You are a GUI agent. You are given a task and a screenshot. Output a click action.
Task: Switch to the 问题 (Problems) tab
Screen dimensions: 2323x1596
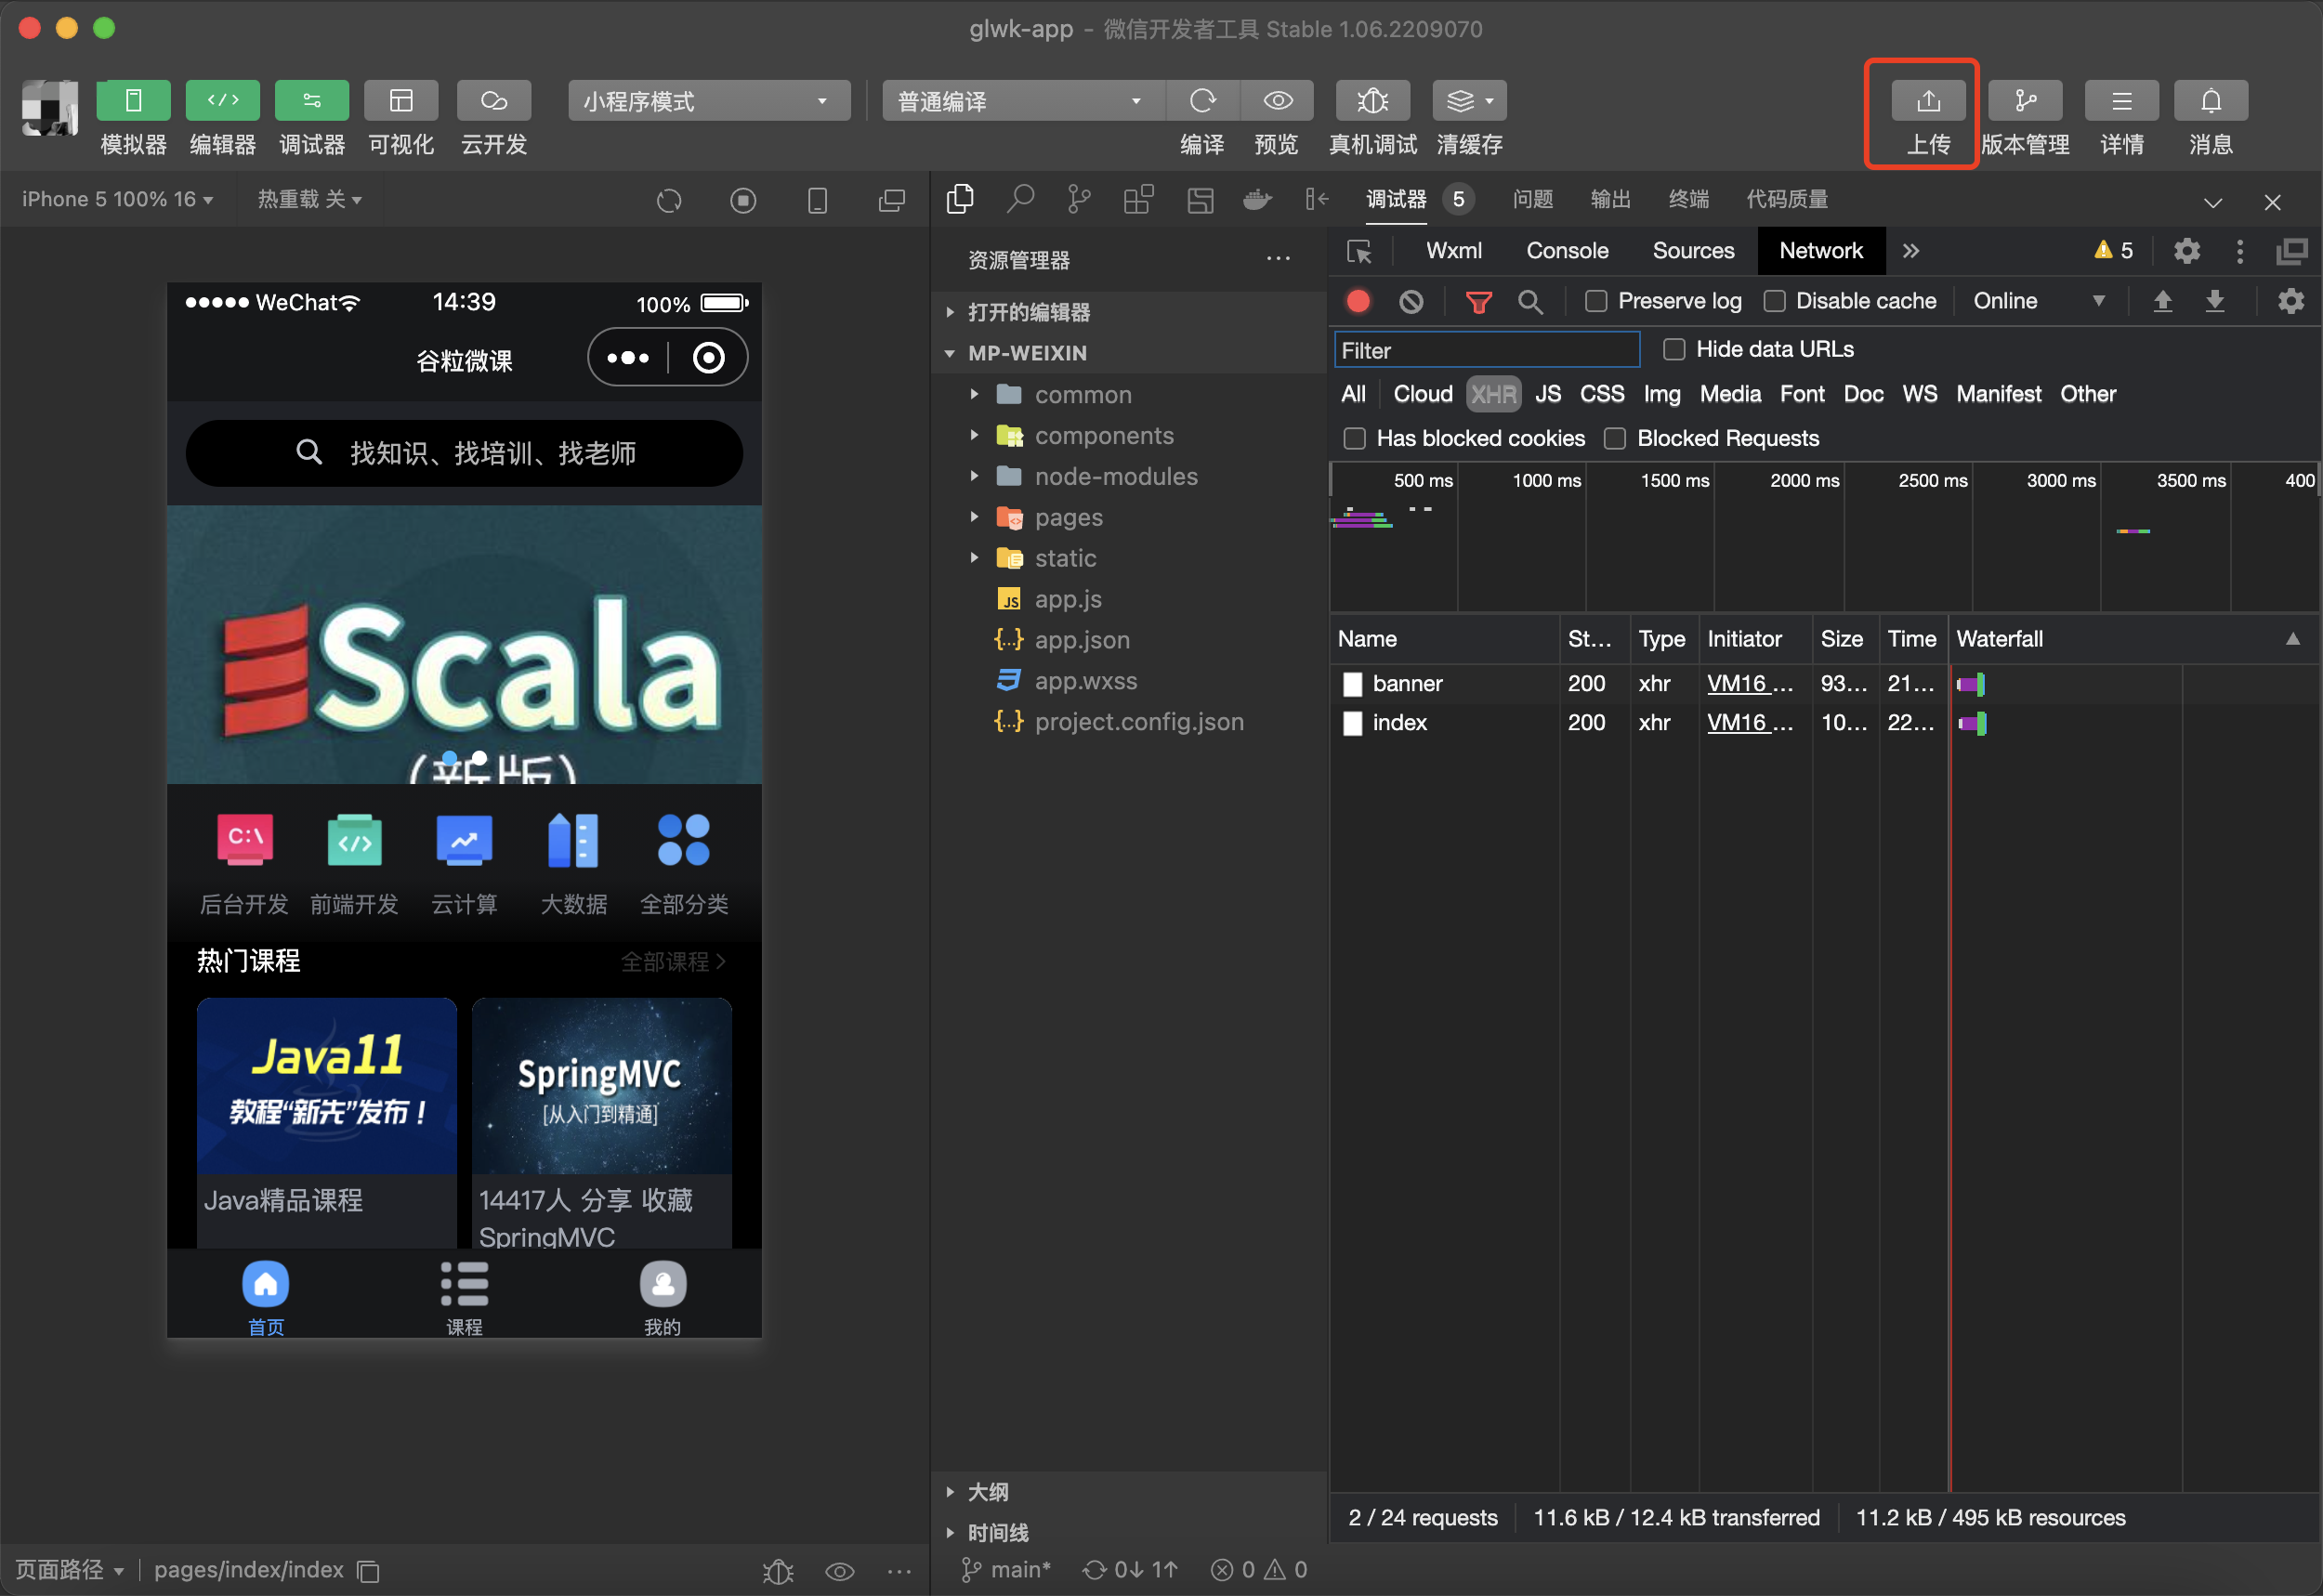1532,199
